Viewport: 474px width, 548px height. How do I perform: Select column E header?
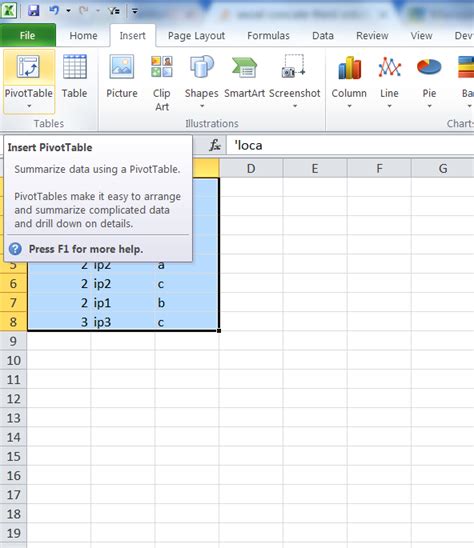[x=315, y=168]
